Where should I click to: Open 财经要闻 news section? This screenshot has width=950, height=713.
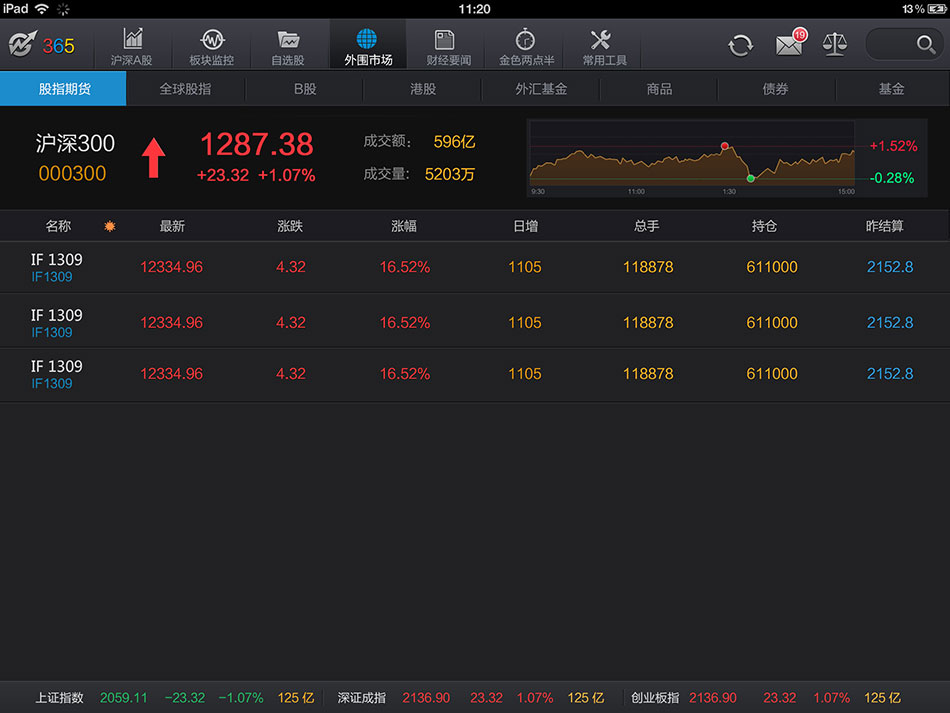tap(448, 47)
